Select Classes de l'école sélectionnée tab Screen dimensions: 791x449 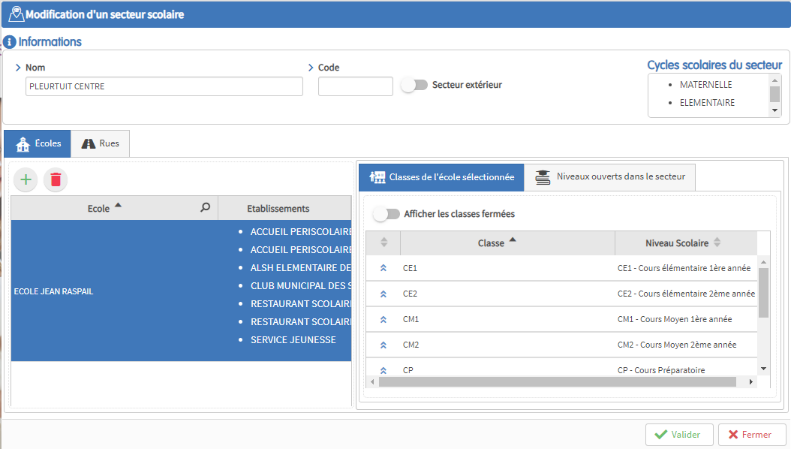(x=441, y=177)
